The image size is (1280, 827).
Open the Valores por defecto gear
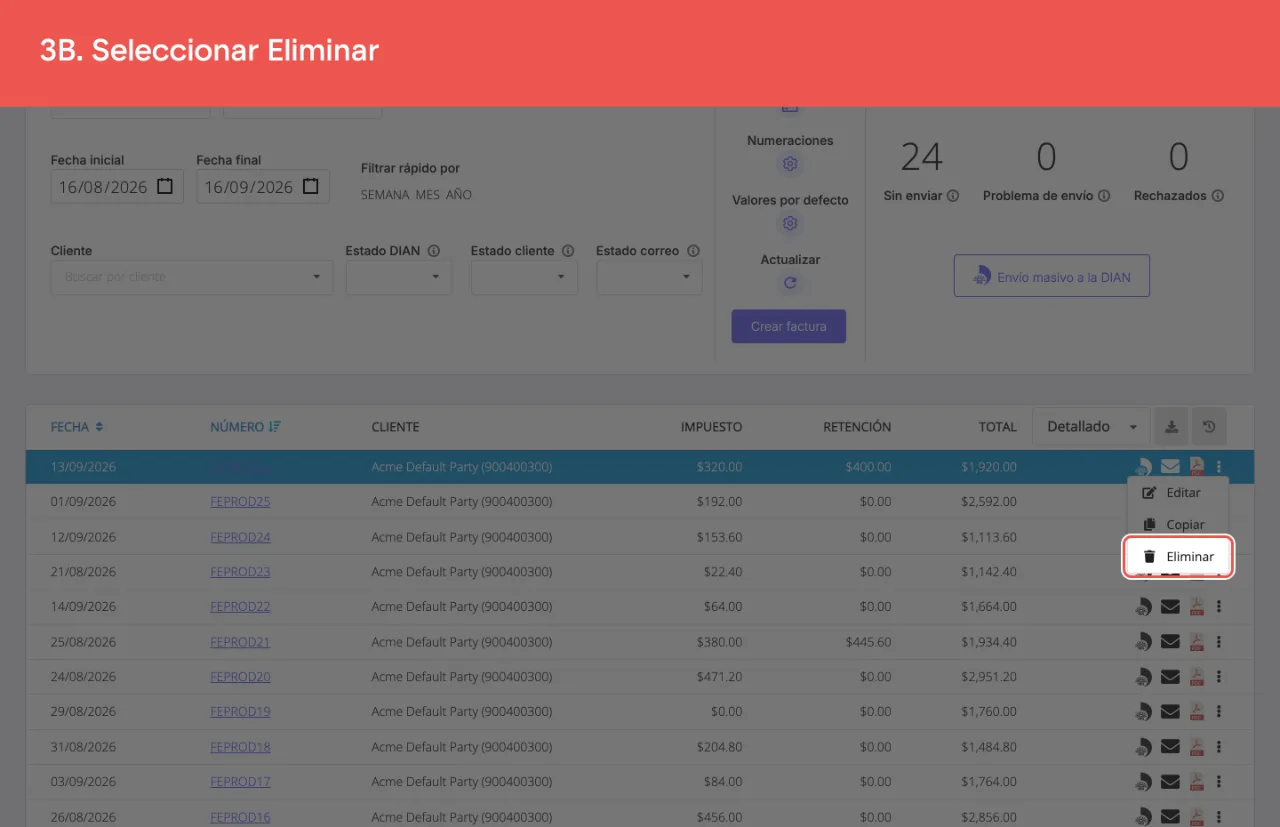(x=790, y=223)
